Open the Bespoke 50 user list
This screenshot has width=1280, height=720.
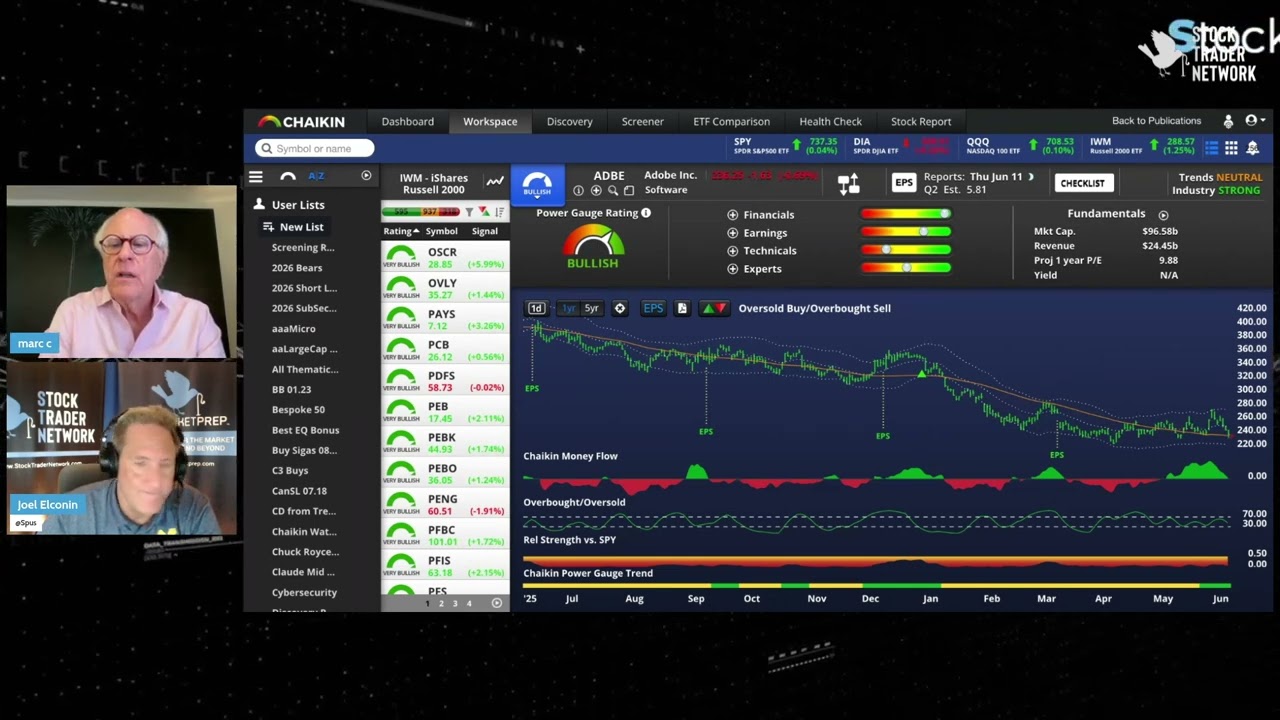298,410
